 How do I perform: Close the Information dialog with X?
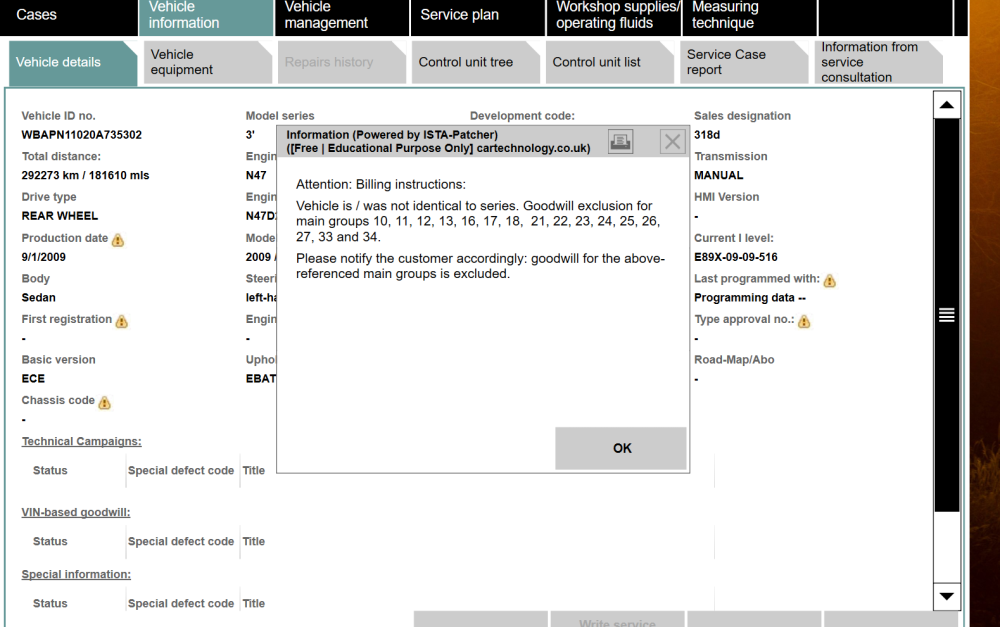click(x=673, y=141)
